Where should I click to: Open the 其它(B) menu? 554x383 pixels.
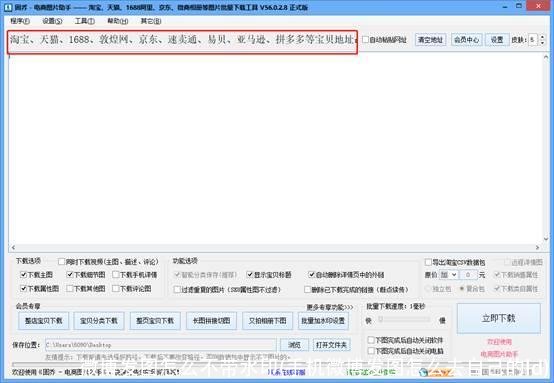[x=151, y=21]
